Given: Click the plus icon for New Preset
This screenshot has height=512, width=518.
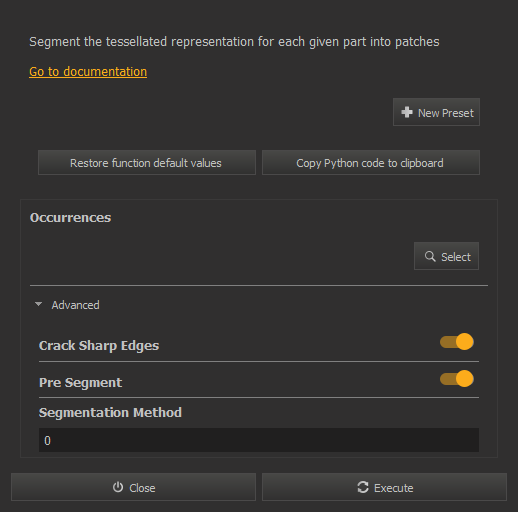Looking at the screenshot, I should 407,112.
